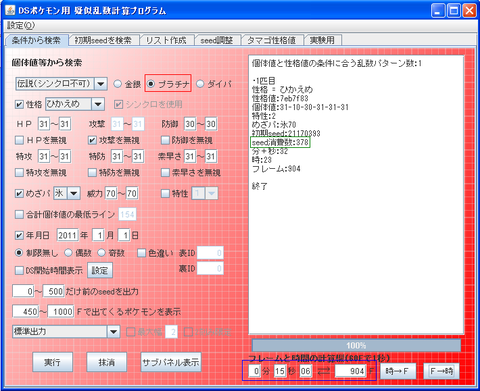Click the day field before 日

coord(124,235)
